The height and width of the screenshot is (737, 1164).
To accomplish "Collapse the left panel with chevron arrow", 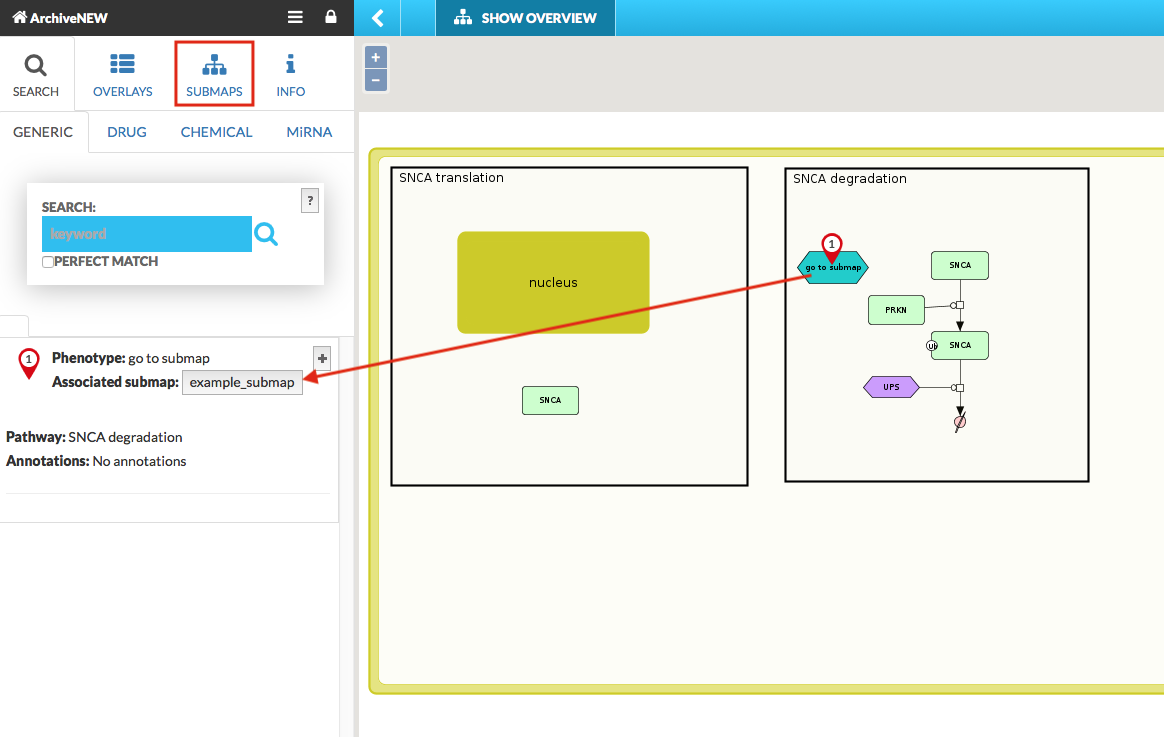I will click(x=378, y=18).
